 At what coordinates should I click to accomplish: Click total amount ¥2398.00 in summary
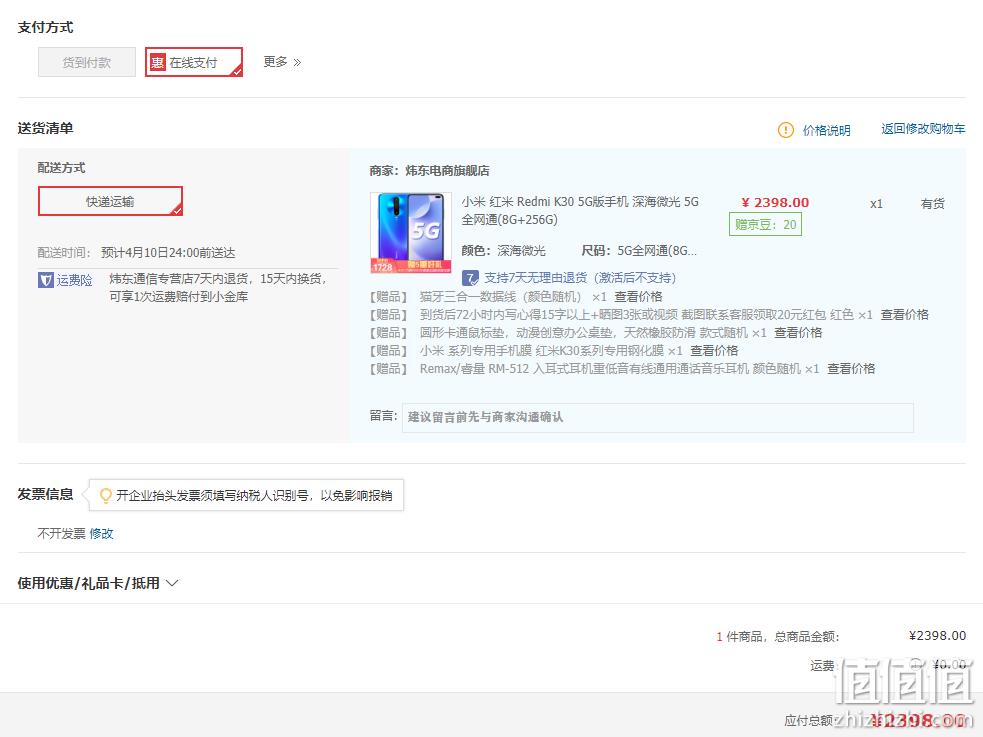tap(937, 635)
